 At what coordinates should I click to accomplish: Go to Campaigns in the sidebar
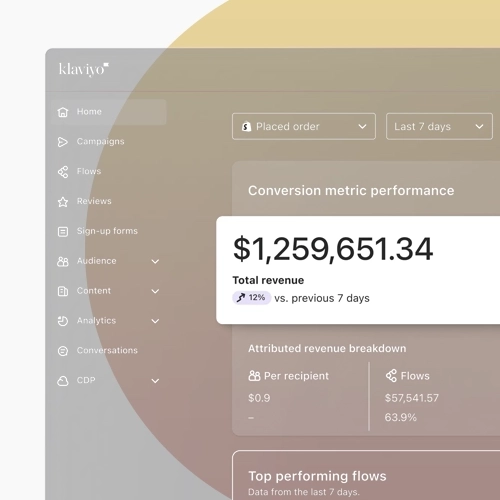pos(100,141)
